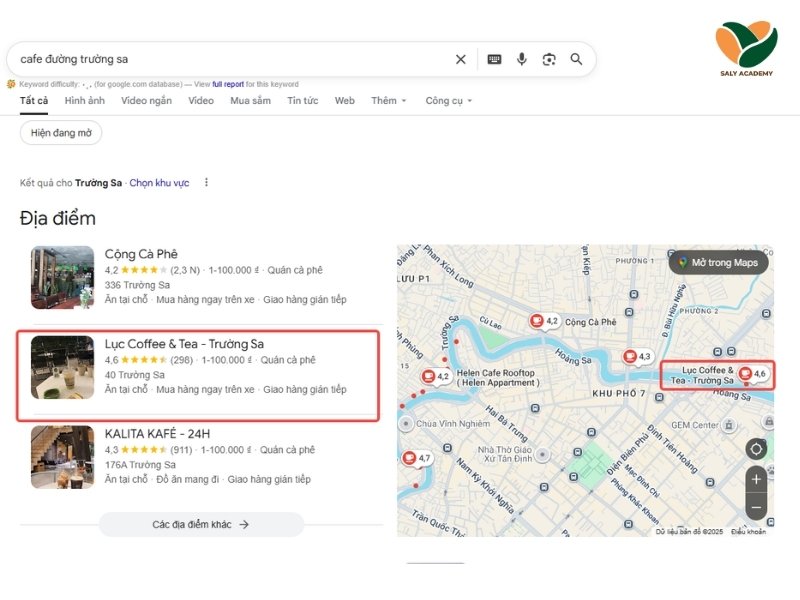Switch to the Hình ảnh tab
Screen dimensions: 800x600
click(84, 101)
